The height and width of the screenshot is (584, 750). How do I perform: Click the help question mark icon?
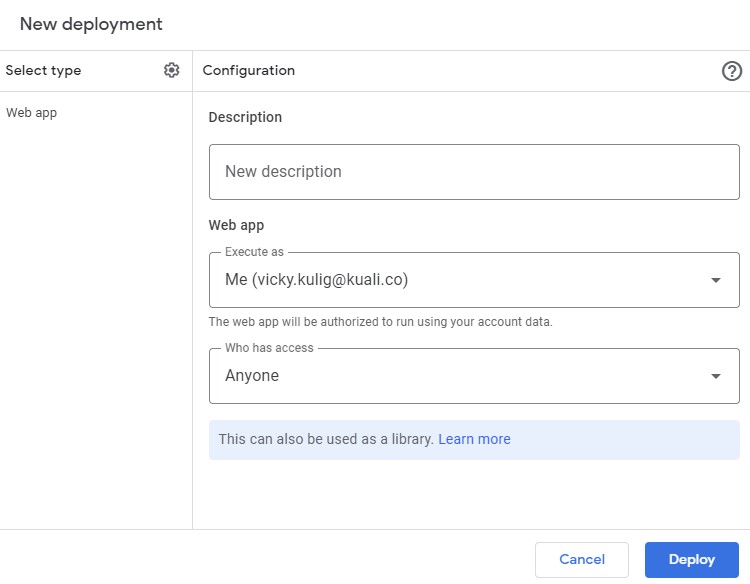[x=732, y=71]
